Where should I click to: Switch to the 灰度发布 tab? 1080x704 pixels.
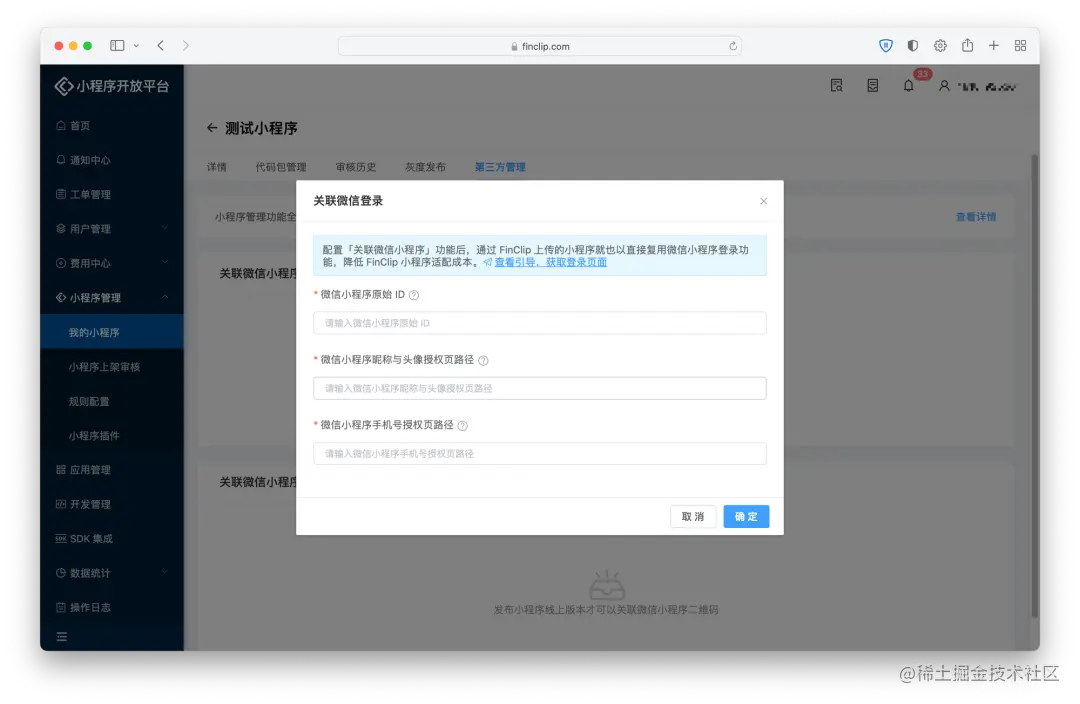pyautogui.click(x=425, y=167)
